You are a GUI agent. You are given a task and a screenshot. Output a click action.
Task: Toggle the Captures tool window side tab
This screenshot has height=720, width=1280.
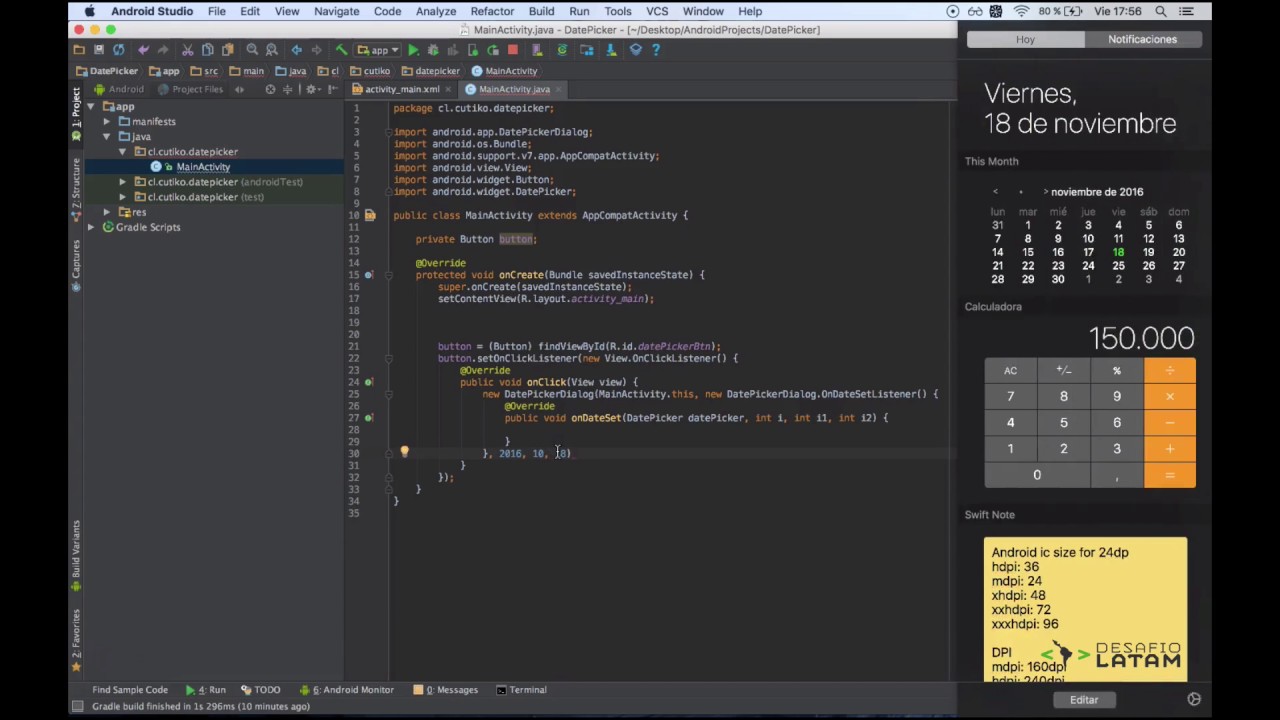pyautogui.click(x=76, y=266)
